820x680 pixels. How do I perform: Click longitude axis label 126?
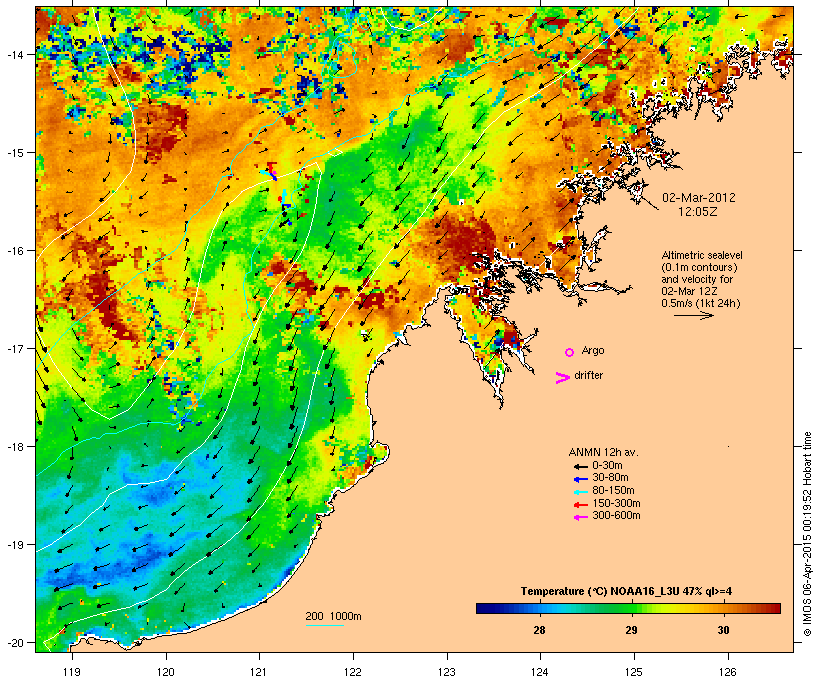tap(728, 672)
